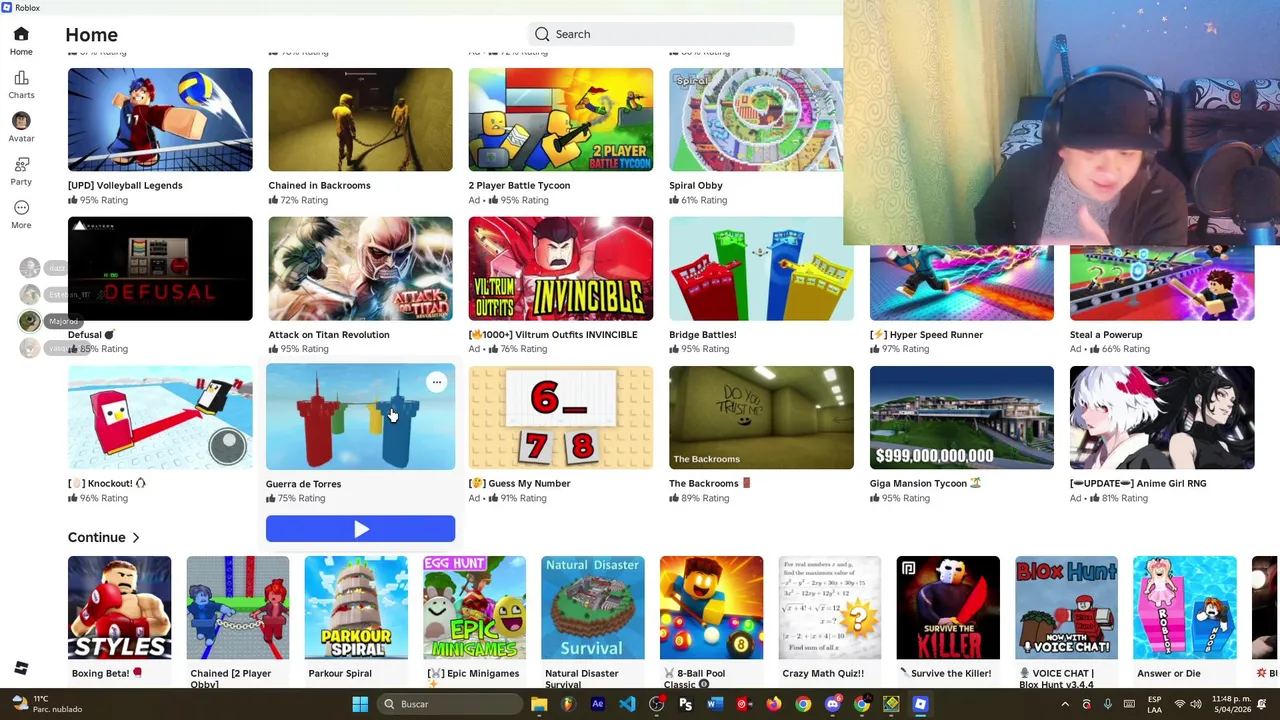Image resolution: width=1280 pixels, height=720 pixels.
Task: Continue playing Crazy Math Quiz!!
Action: pyautogui.click(x=830, y=608)
